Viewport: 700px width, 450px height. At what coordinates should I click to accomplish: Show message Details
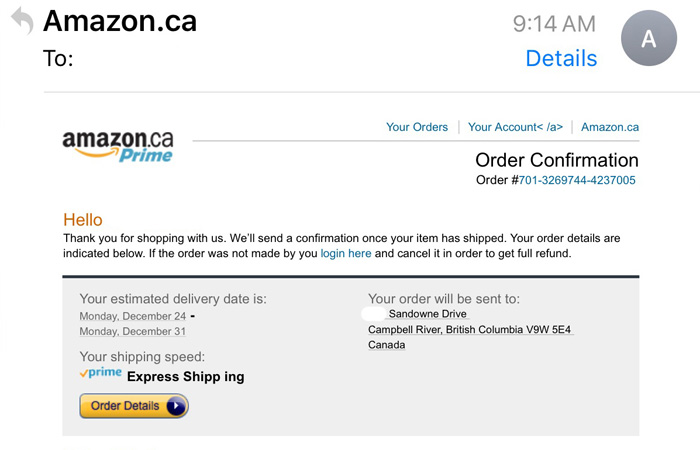point(561,58)
